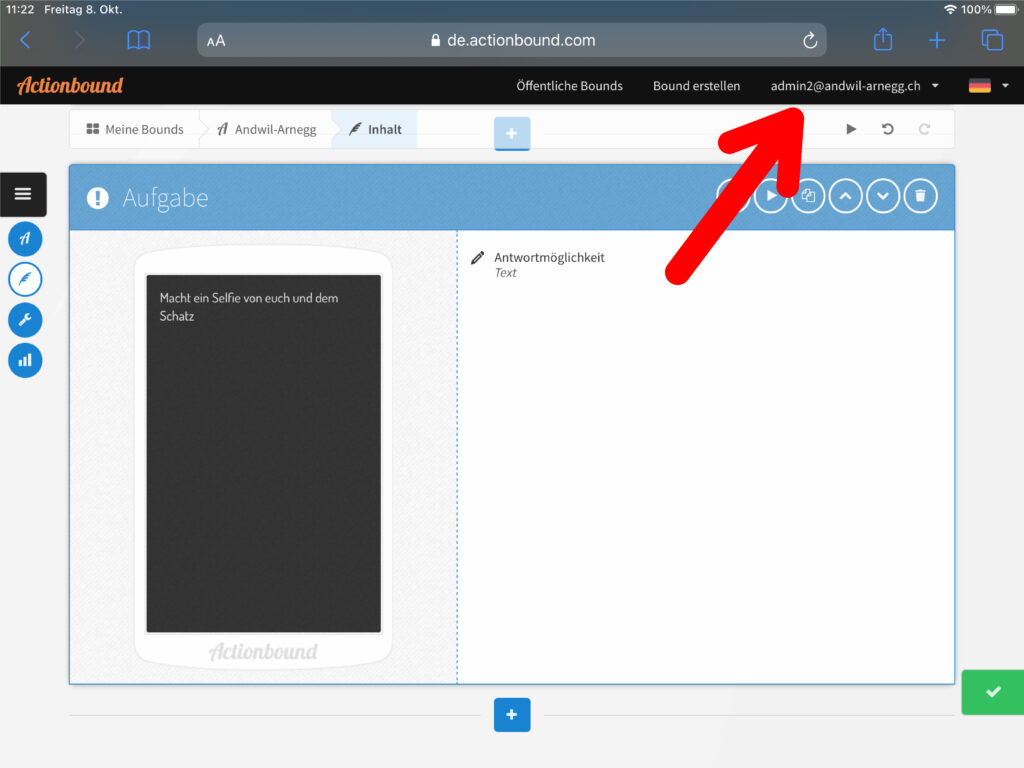Open the German flag language dropdown

988,86
